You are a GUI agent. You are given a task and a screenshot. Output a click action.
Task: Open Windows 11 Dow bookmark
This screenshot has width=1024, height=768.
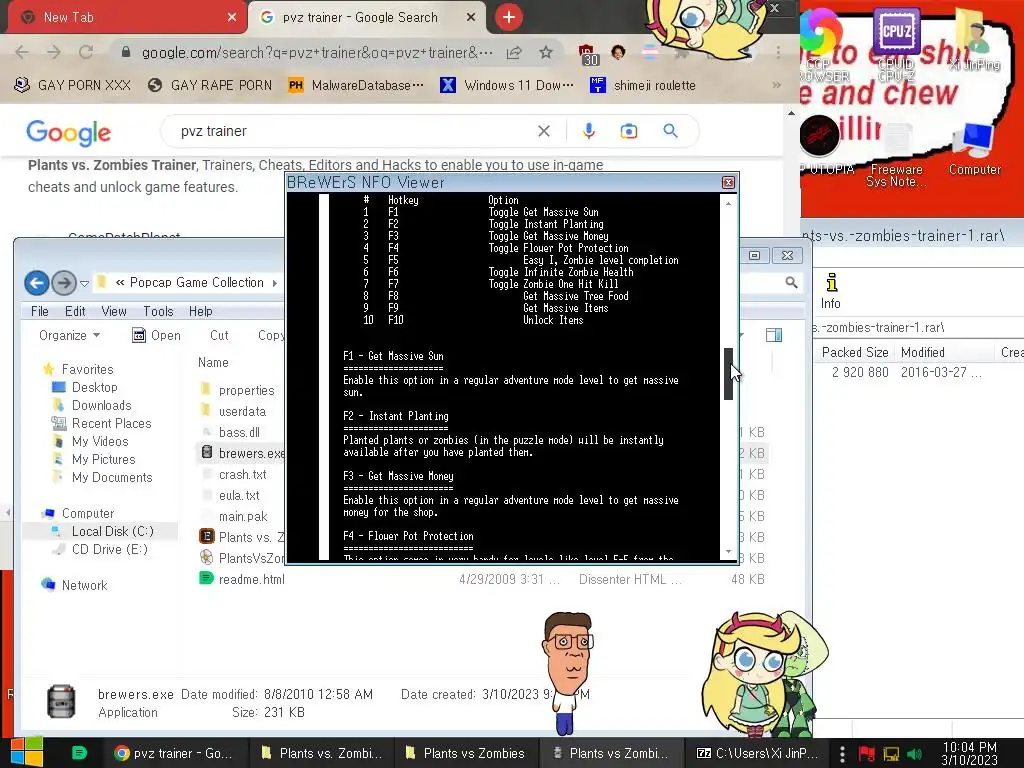tap(507, 85)
